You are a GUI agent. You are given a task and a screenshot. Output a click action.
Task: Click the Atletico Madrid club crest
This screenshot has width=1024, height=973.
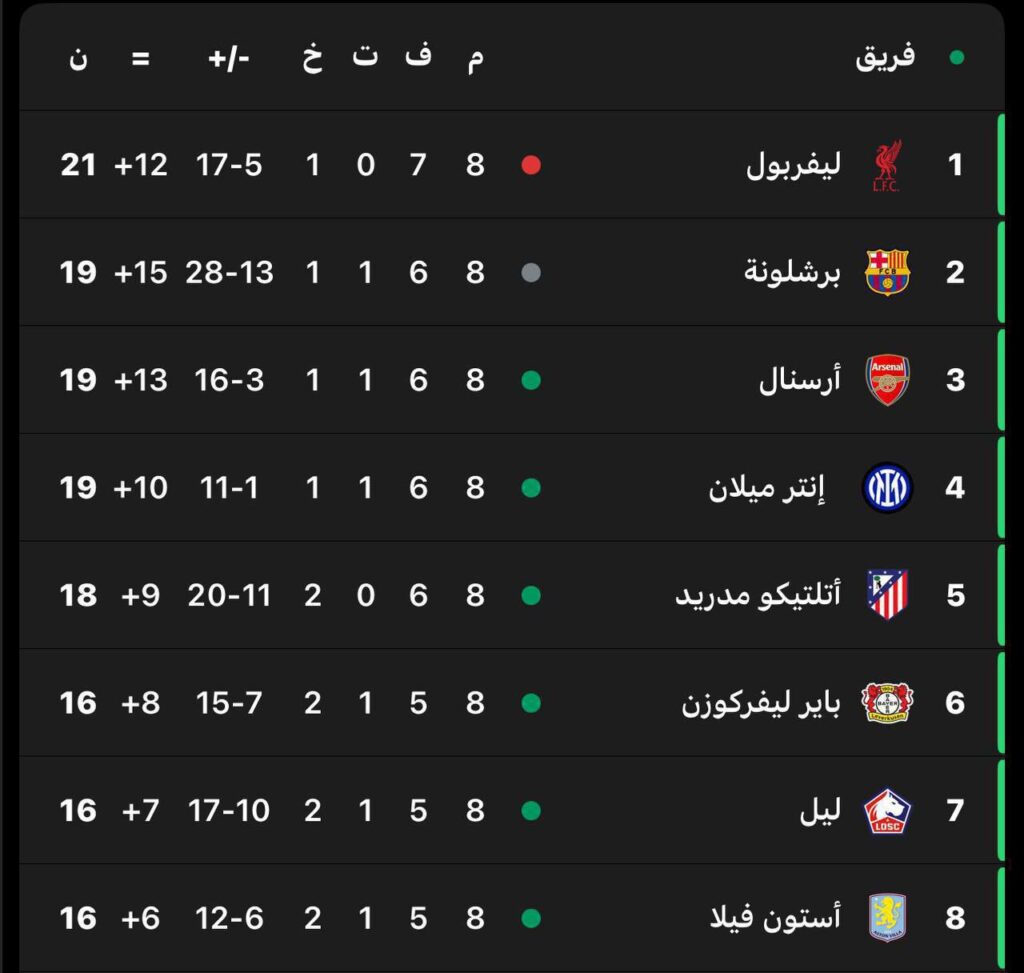pyautogui.click(x=887, y=595)
